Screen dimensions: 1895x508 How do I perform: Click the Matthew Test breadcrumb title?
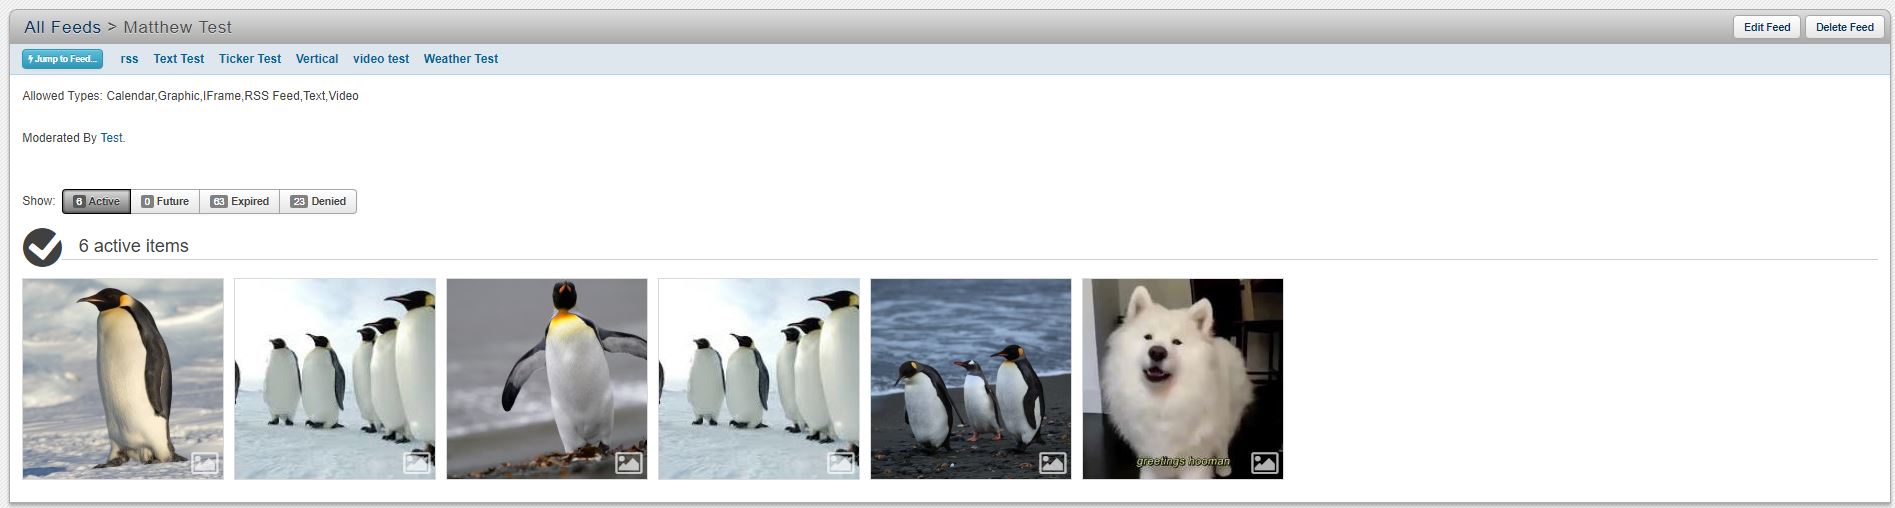click(178, 27)
